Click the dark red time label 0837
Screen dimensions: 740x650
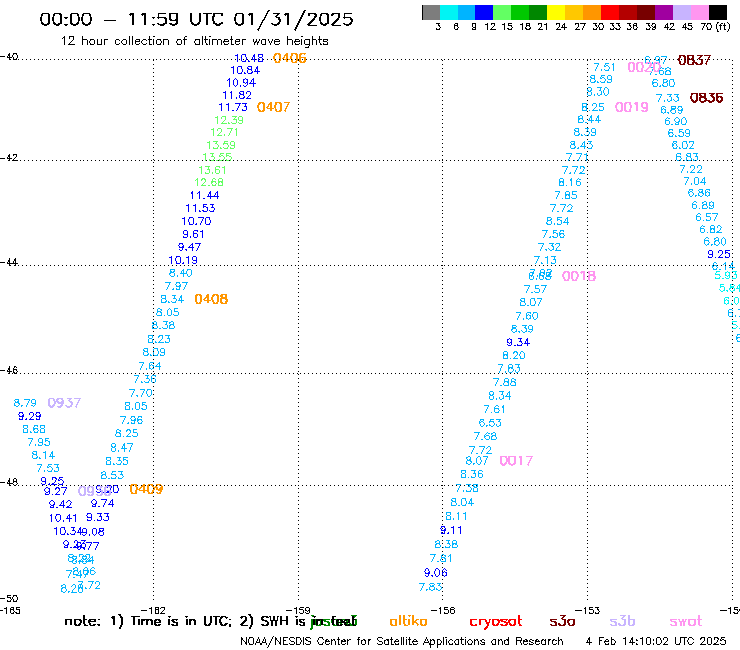tap(694, 60)
